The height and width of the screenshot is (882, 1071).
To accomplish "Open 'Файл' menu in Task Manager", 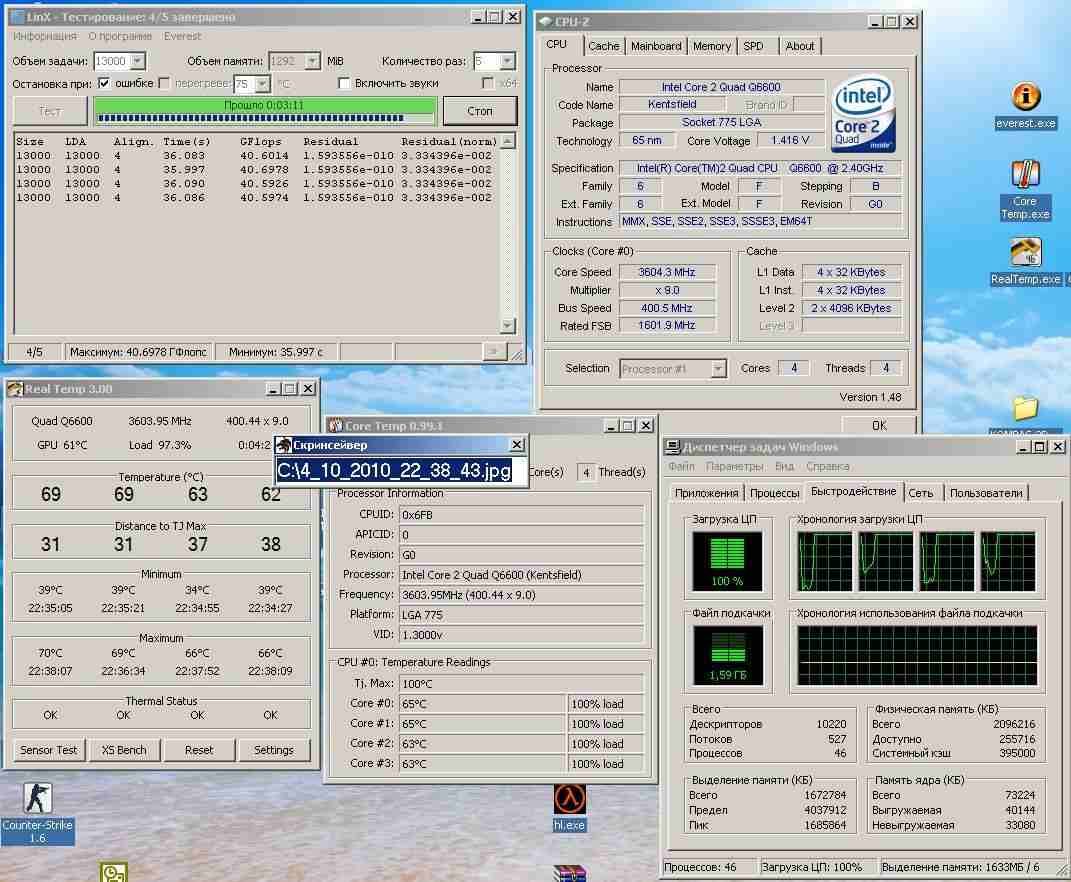I will click(x=681, y=466).
